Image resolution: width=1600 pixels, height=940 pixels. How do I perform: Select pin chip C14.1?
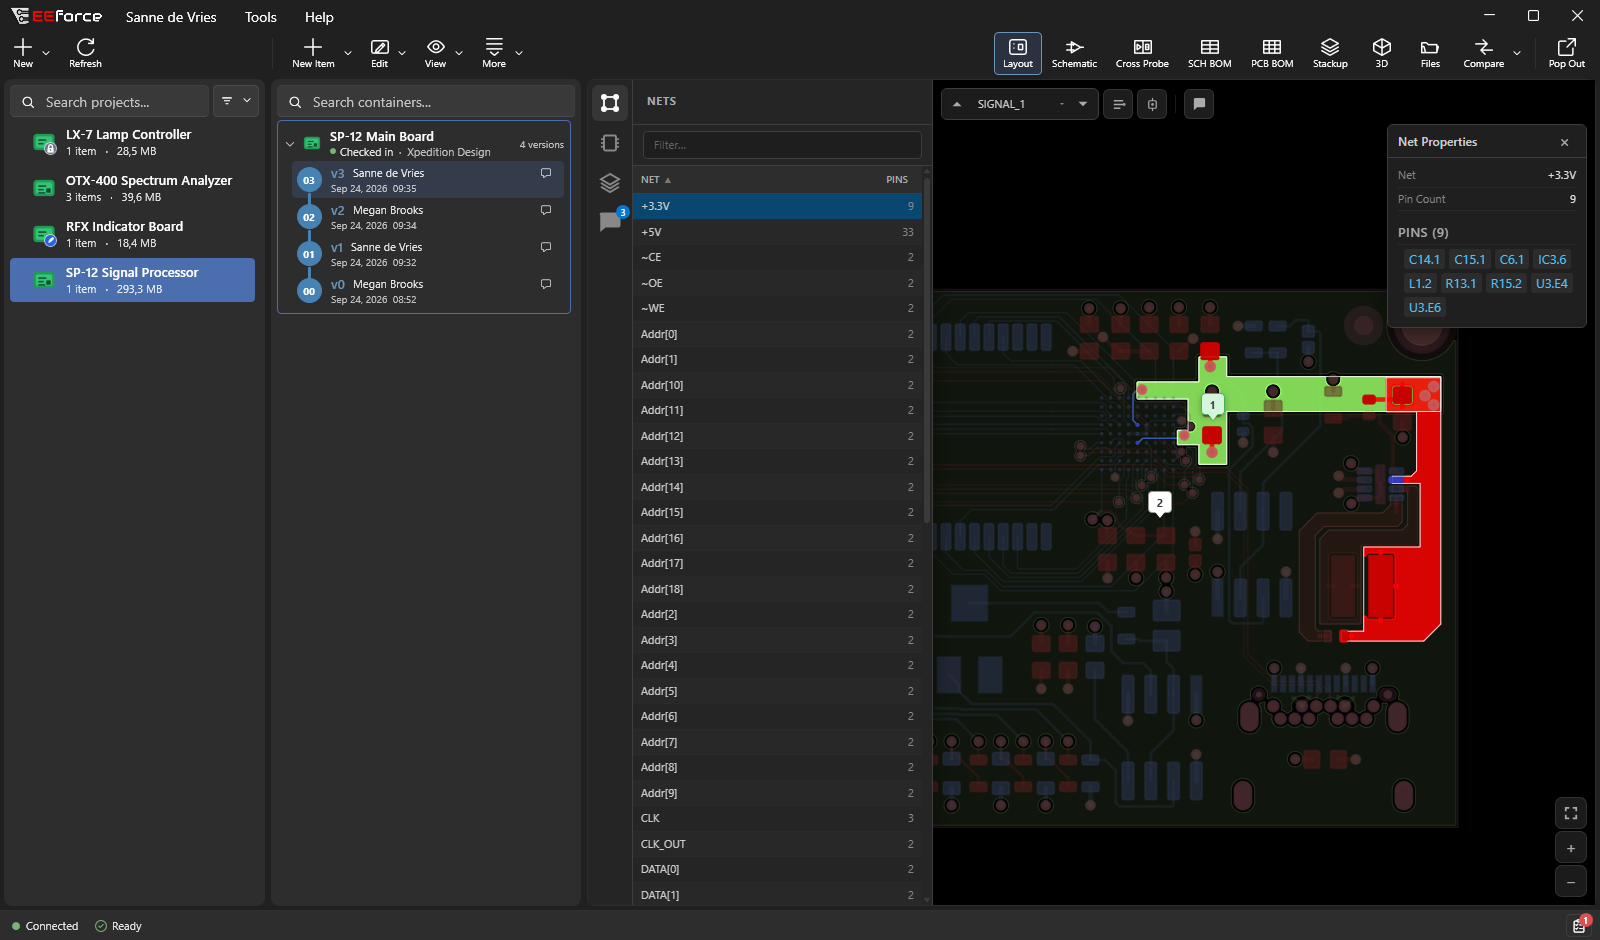1424,260
